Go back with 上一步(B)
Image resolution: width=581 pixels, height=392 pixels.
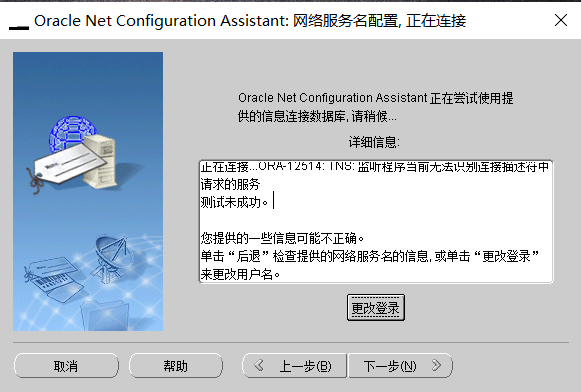(x=294, y=366)
